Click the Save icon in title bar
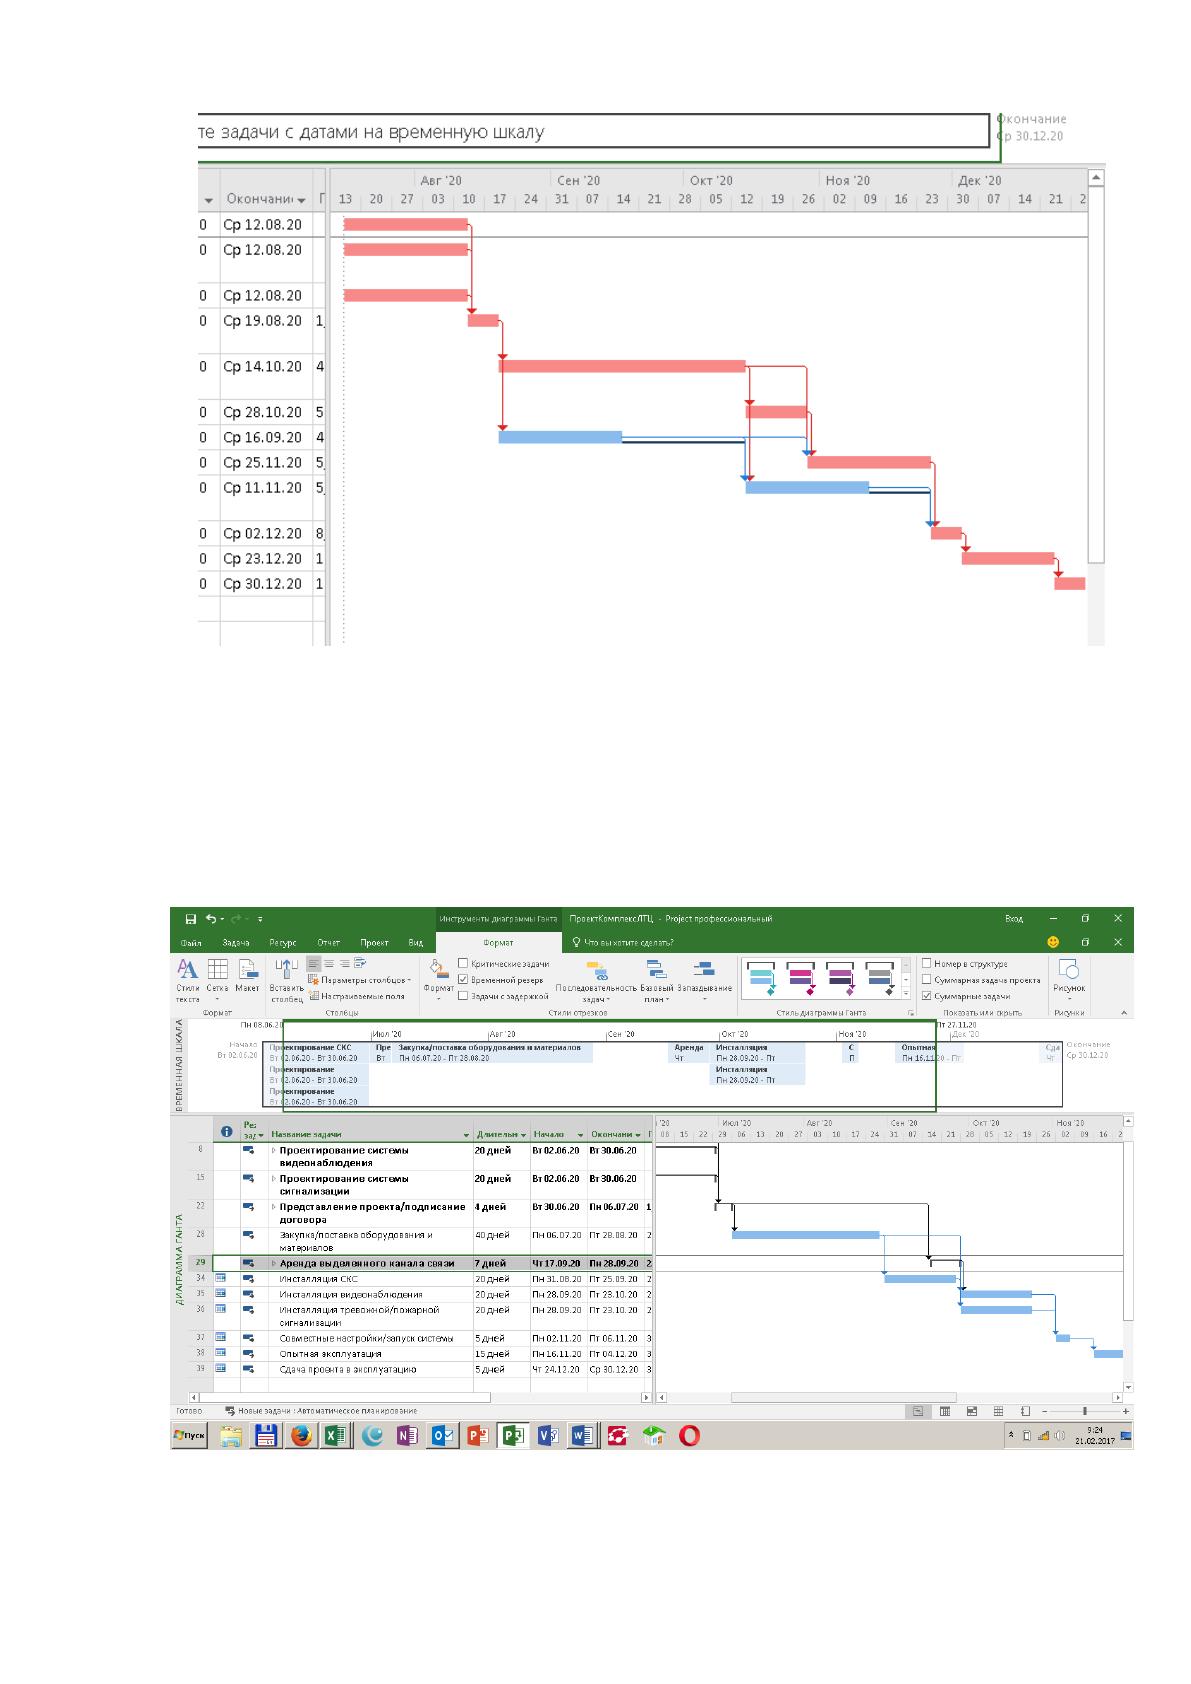1191x1684 pixels. [190, 918]
